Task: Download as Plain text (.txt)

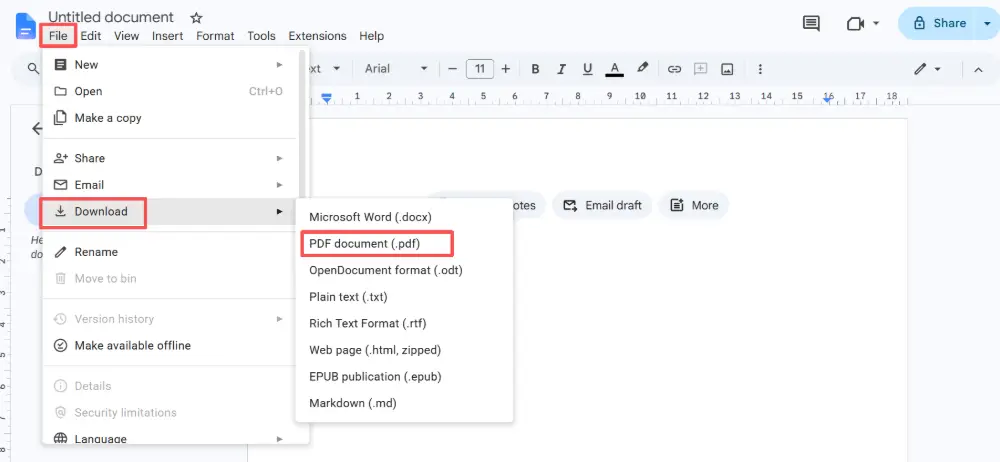Action: 404,297
